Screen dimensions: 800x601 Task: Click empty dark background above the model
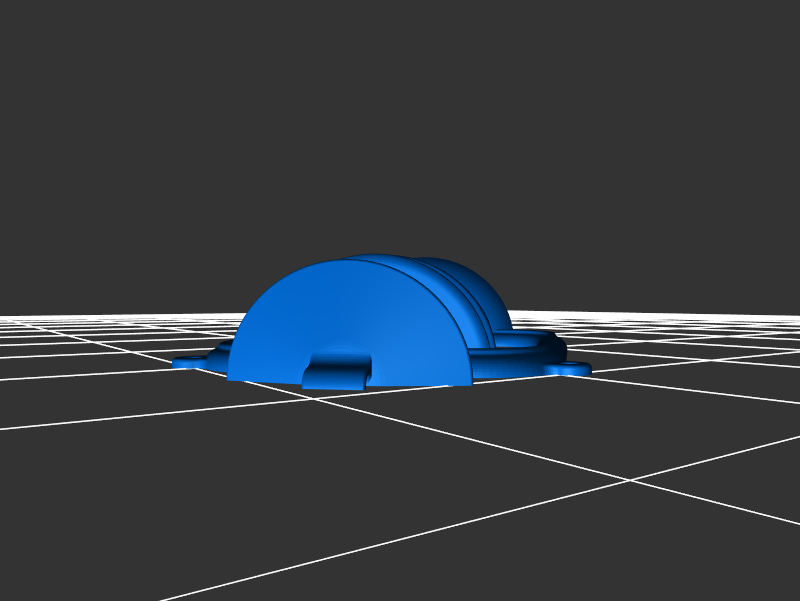(400, 120)
